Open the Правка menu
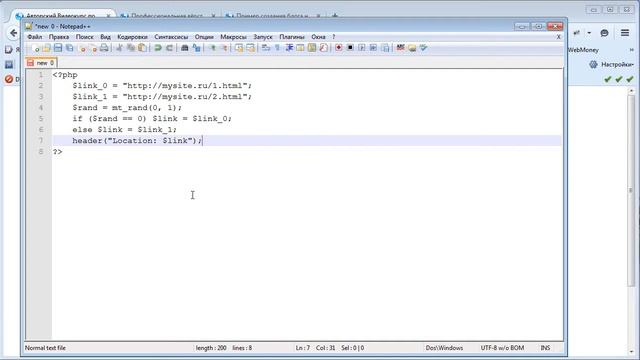Image resolution: width=640 pixels, height=360 pixels. 59,37
